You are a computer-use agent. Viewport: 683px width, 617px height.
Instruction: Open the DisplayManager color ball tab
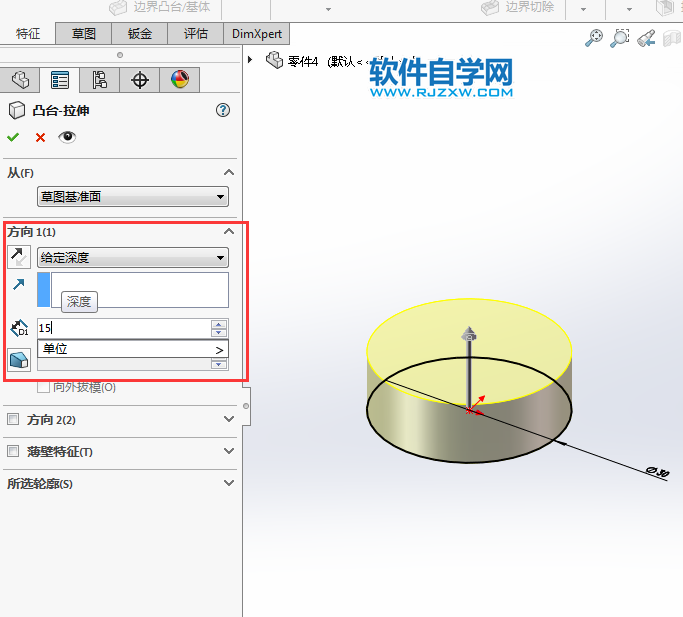[x=180, y=80]
